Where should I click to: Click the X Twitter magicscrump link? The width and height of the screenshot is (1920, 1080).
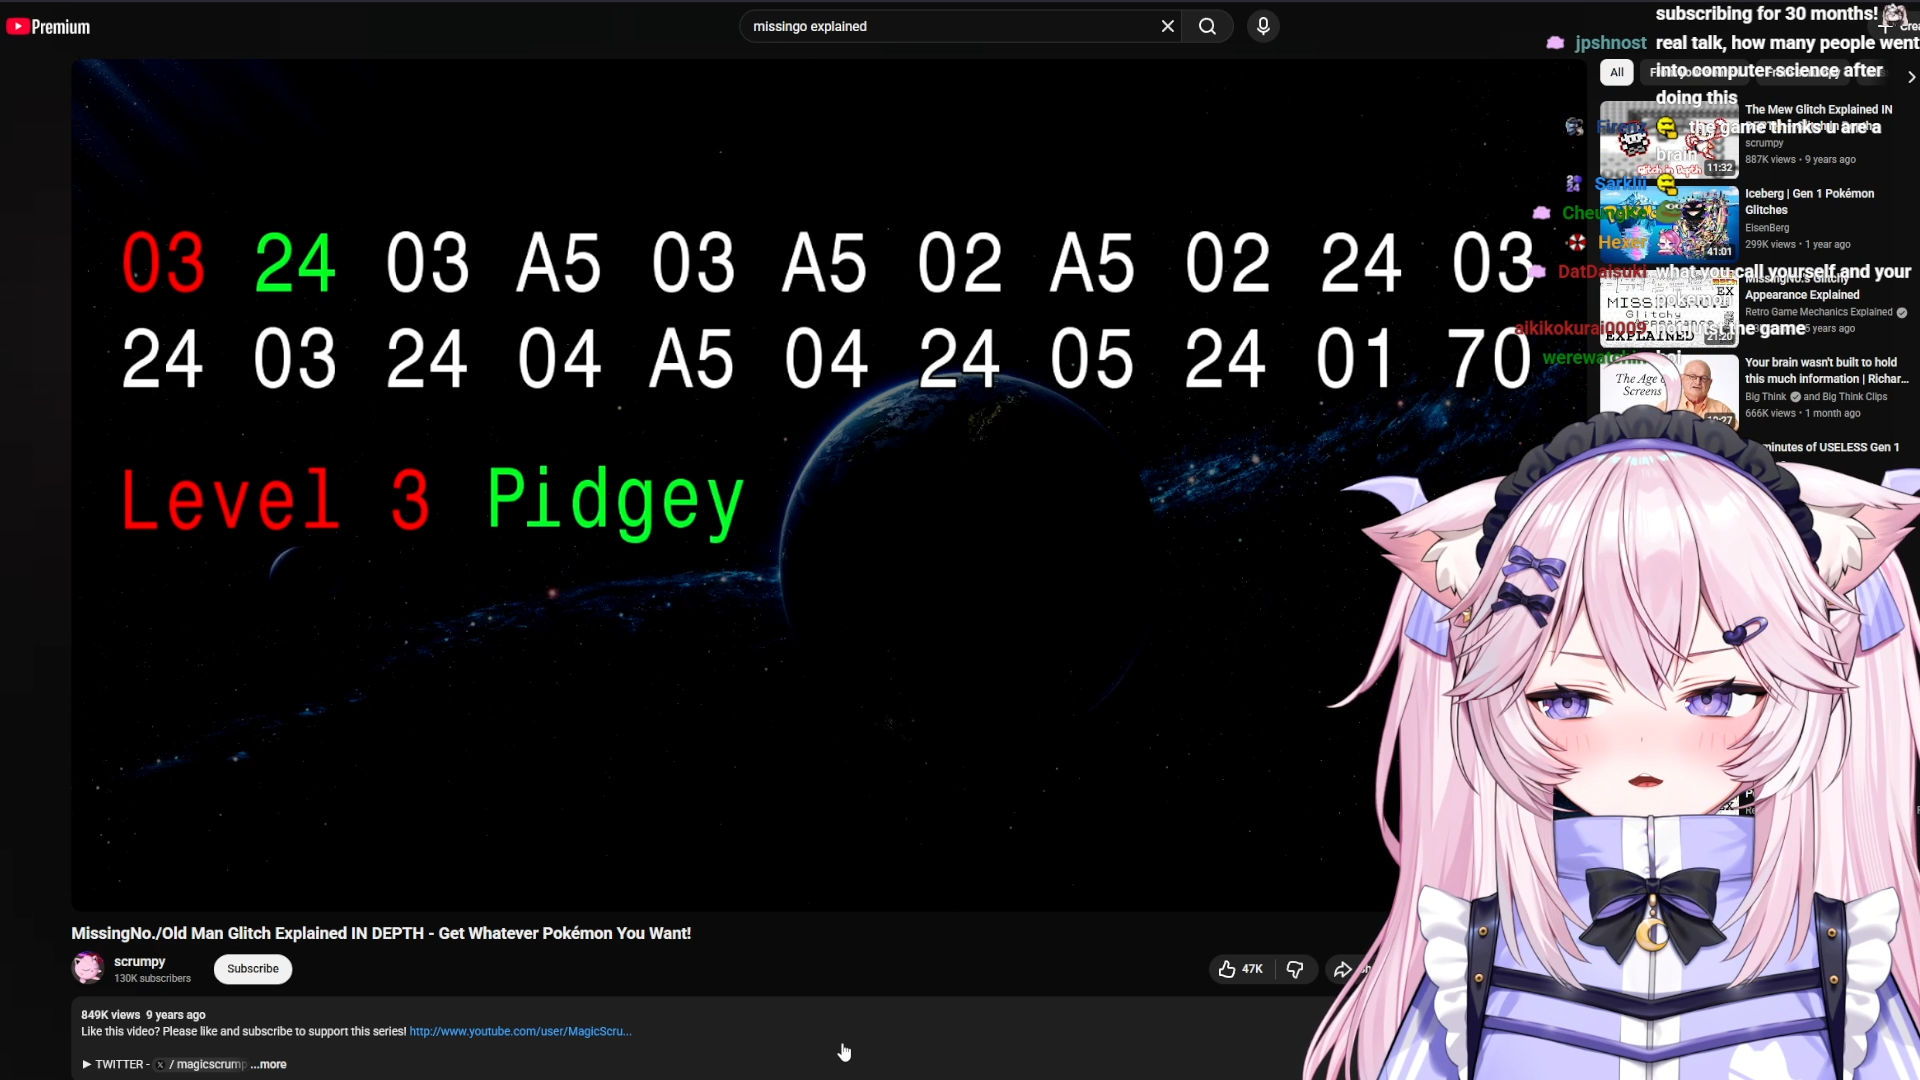(x=205, y=1064)
